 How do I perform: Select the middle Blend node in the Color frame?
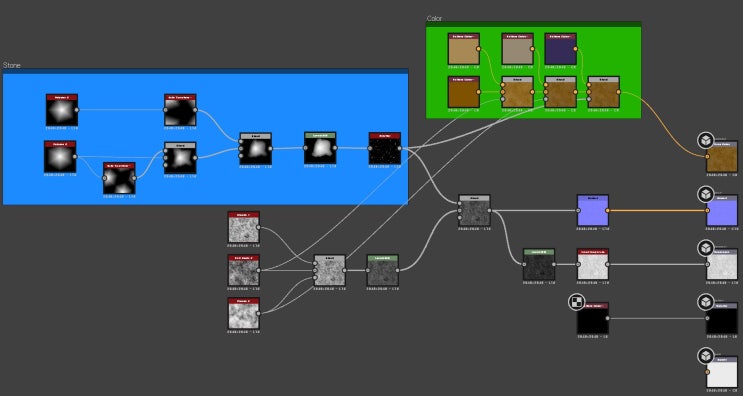[x=561, y=92]
